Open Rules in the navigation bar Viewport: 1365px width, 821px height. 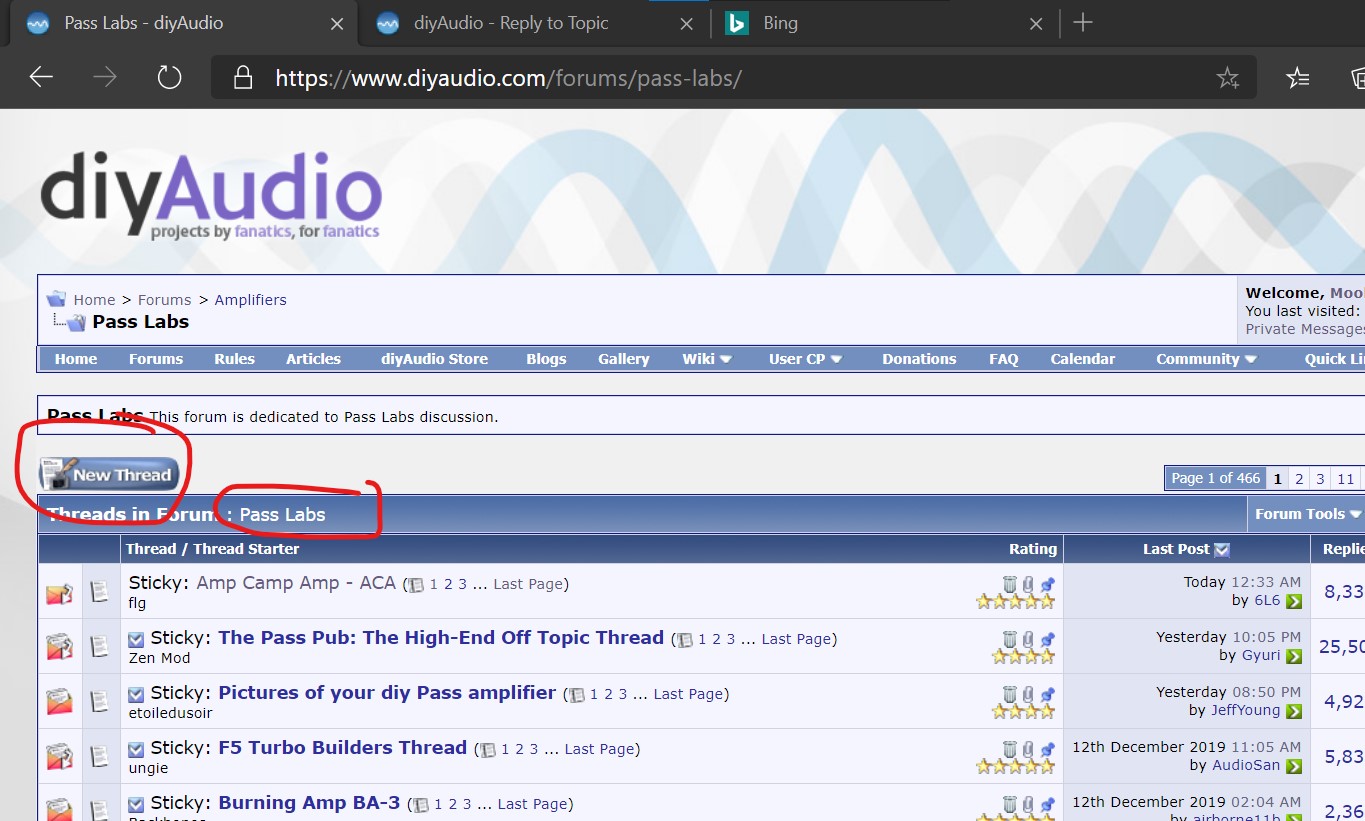pos(234,359)
